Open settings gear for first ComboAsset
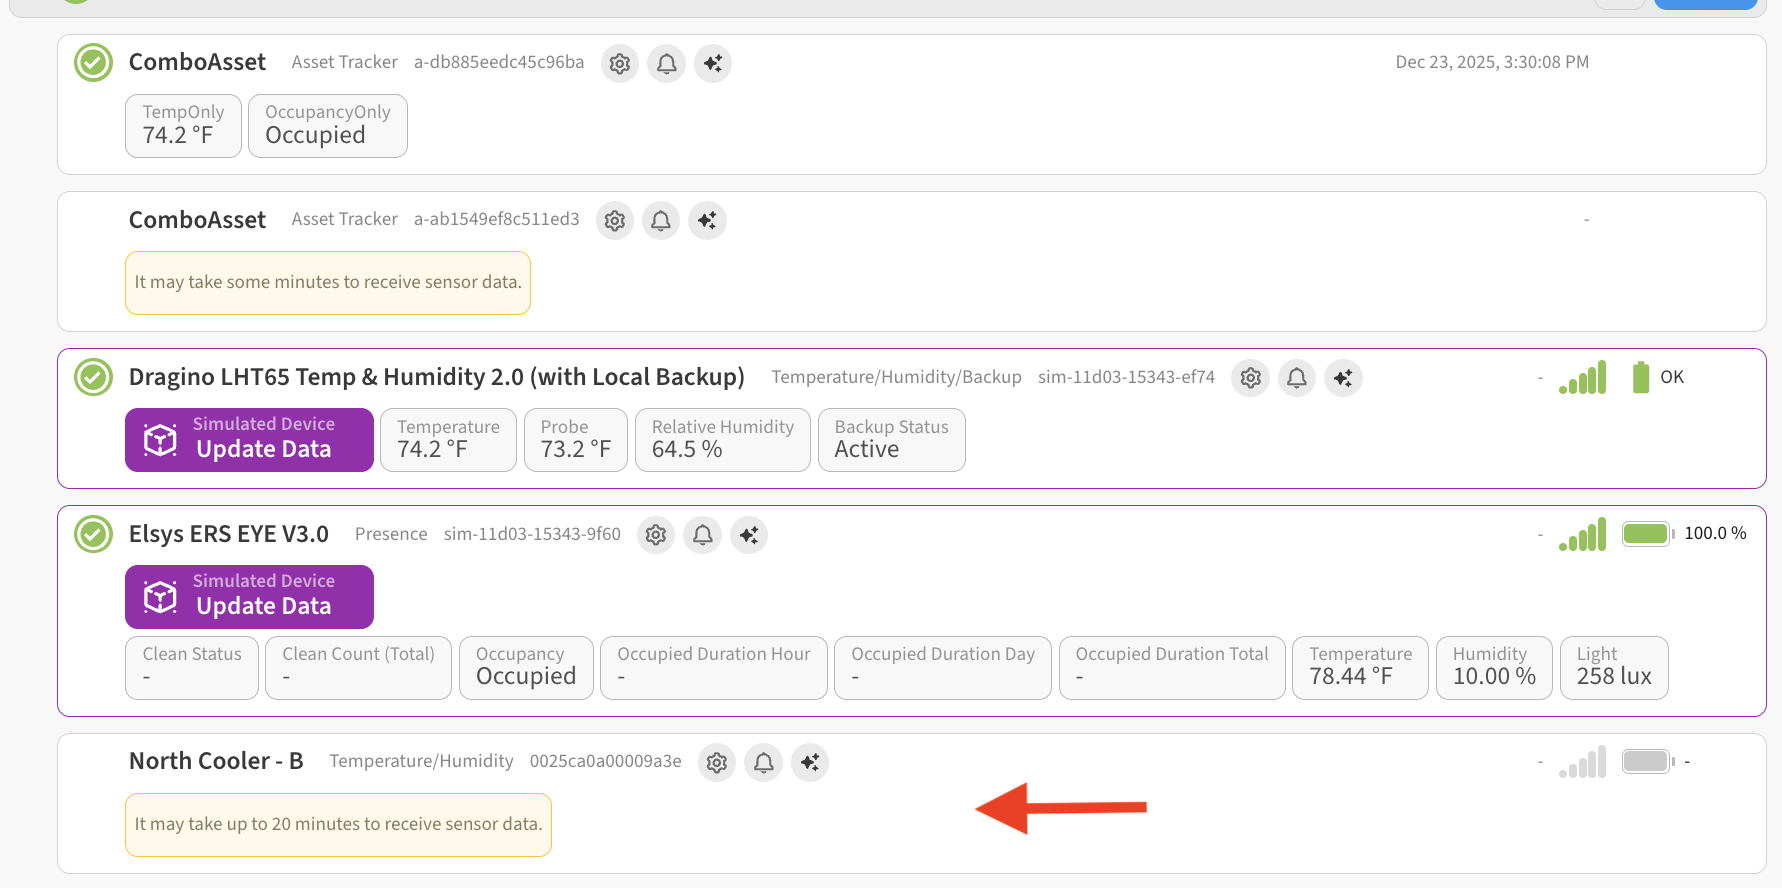Image resolution: width=1782 pixels, height=888 pixels. (620, 64)
